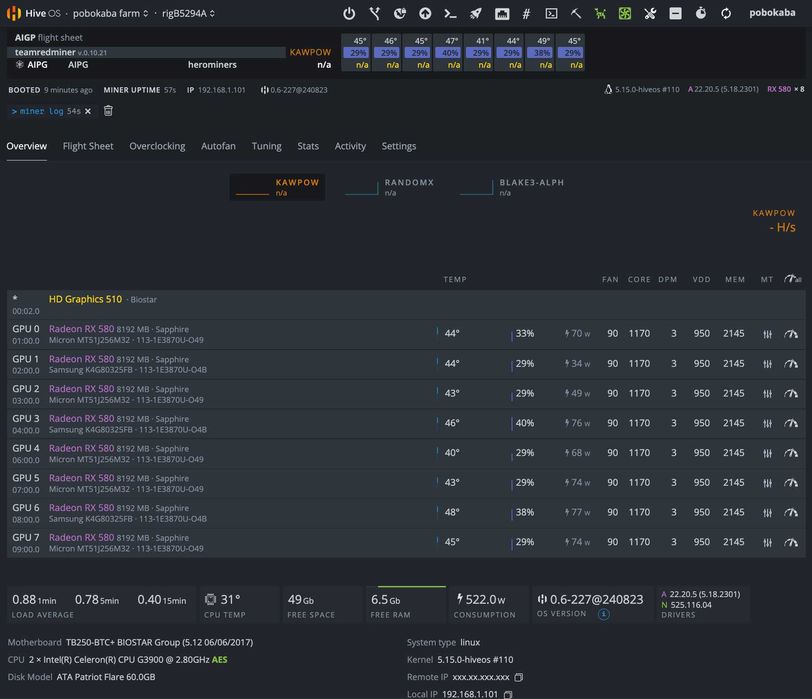Open the wrench and screwdriver tools icon

650,13
